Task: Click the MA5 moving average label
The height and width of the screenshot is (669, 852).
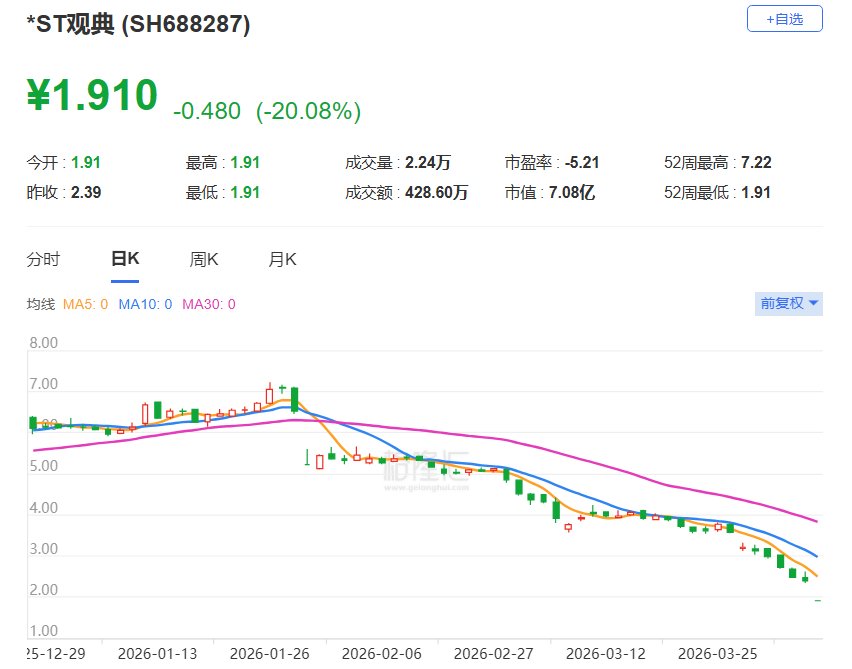Action: click(85, 304)
